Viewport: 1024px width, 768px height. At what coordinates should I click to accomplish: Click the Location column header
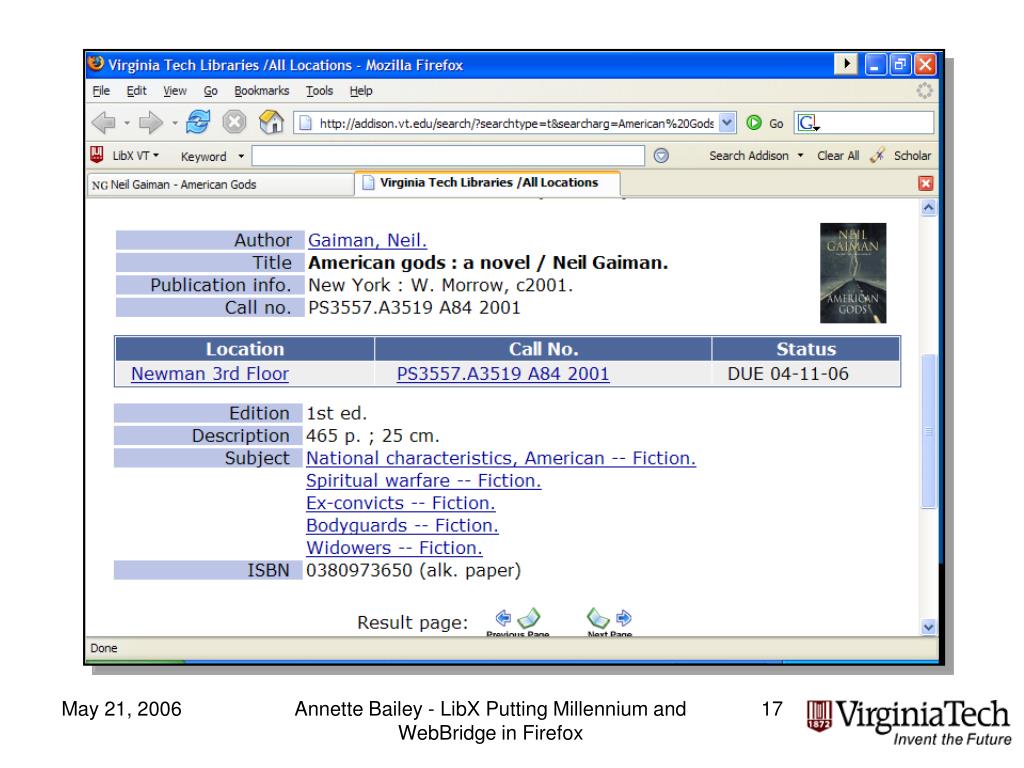[245, 349]
